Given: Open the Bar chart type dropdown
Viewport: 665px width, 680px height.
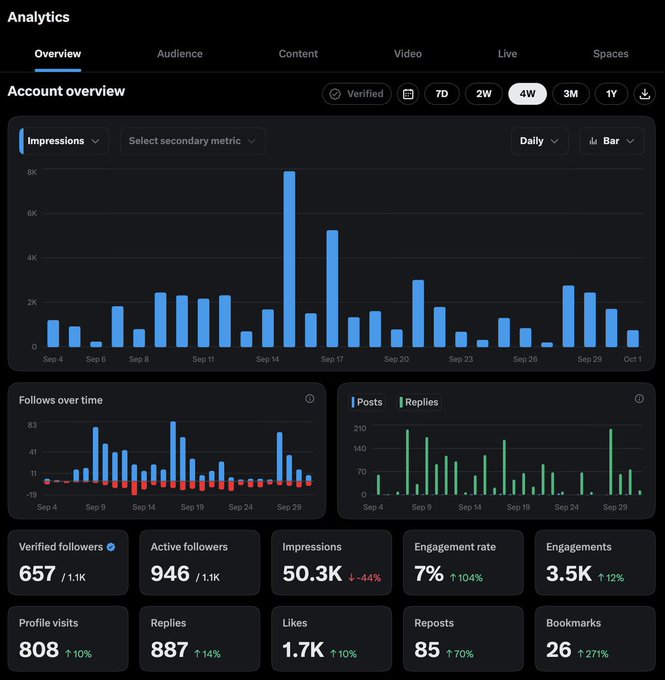Looking at the screenshot, I should (611, 141).
